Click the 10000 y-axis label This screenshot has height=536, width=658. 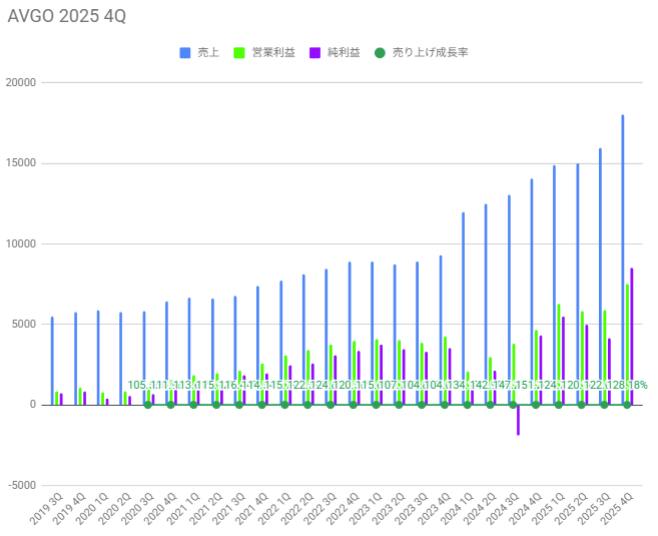(x=21, y=244)
